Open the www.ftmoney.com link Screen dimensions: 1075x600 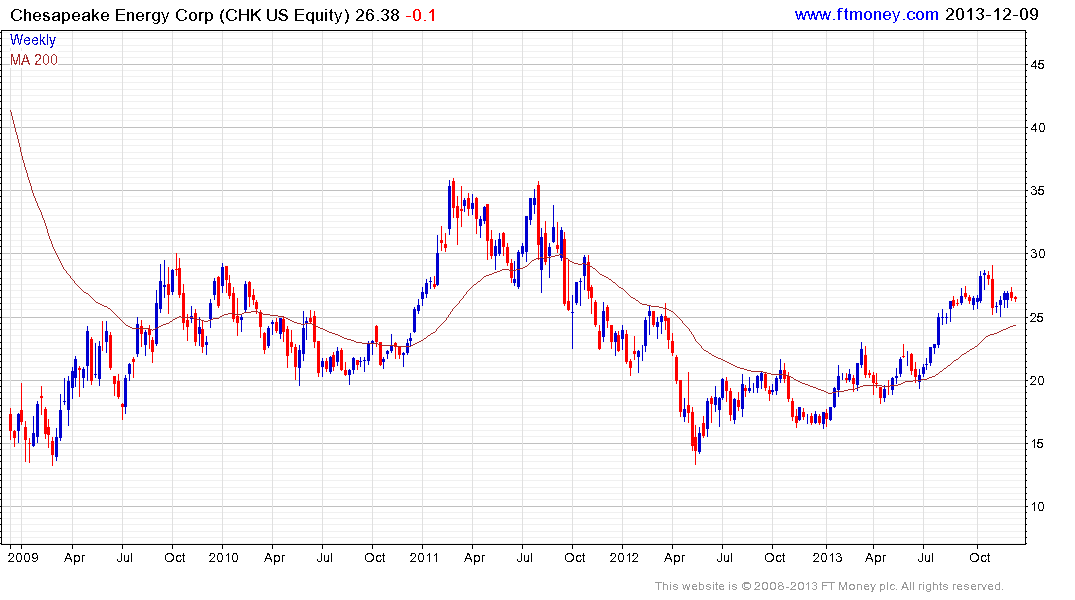point(866,14)
